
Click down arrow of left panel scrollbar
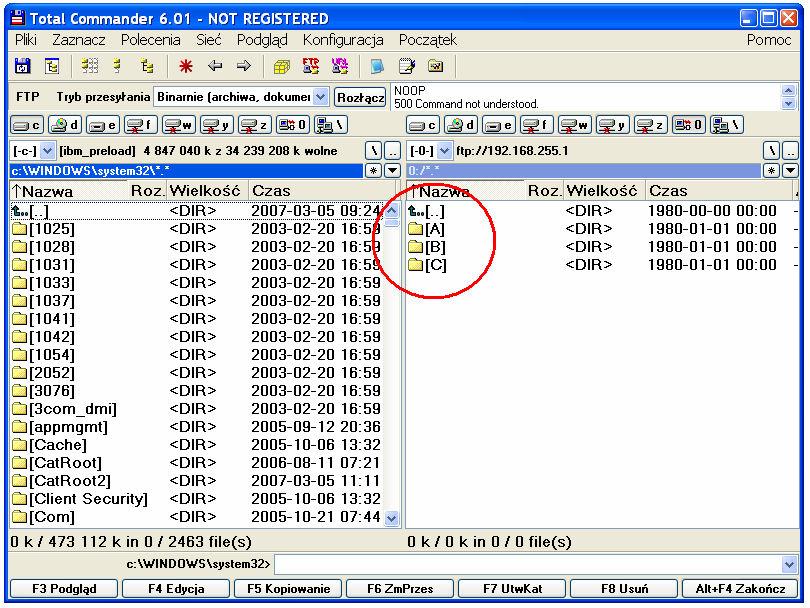(x=392, y=518)
